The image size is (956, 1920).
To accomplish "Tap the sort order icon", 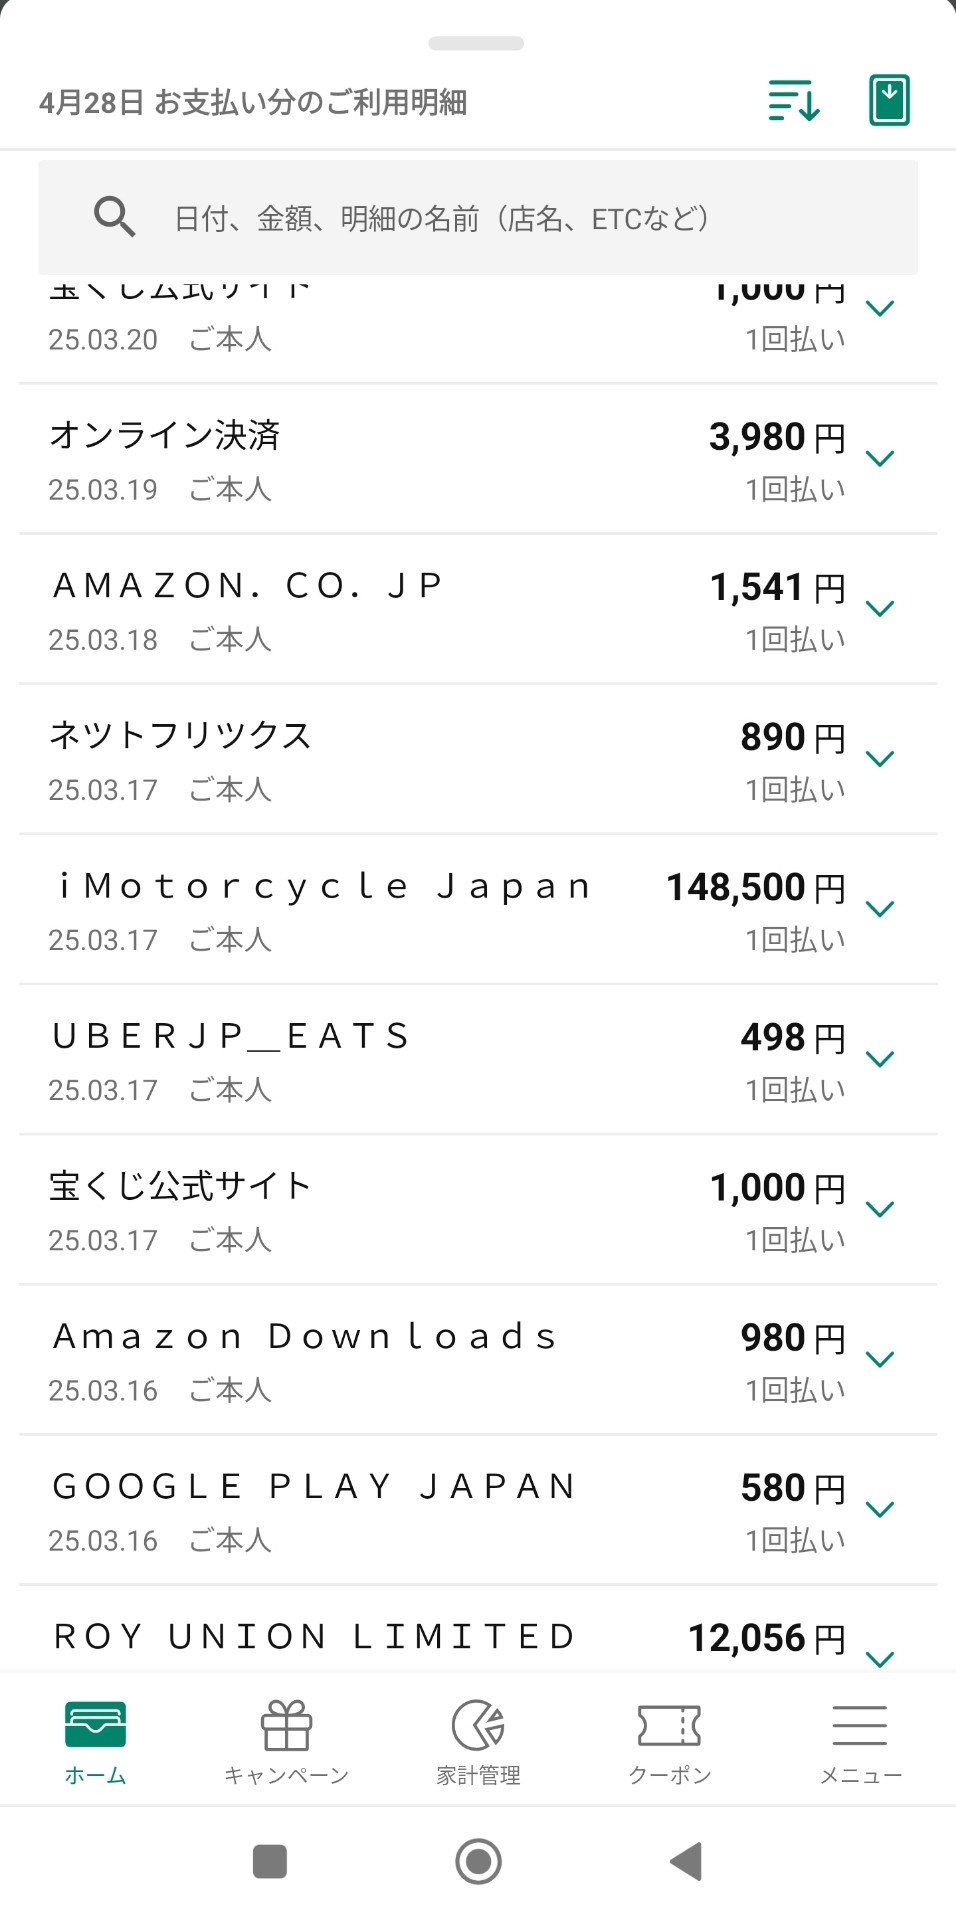I will (794, 101).
